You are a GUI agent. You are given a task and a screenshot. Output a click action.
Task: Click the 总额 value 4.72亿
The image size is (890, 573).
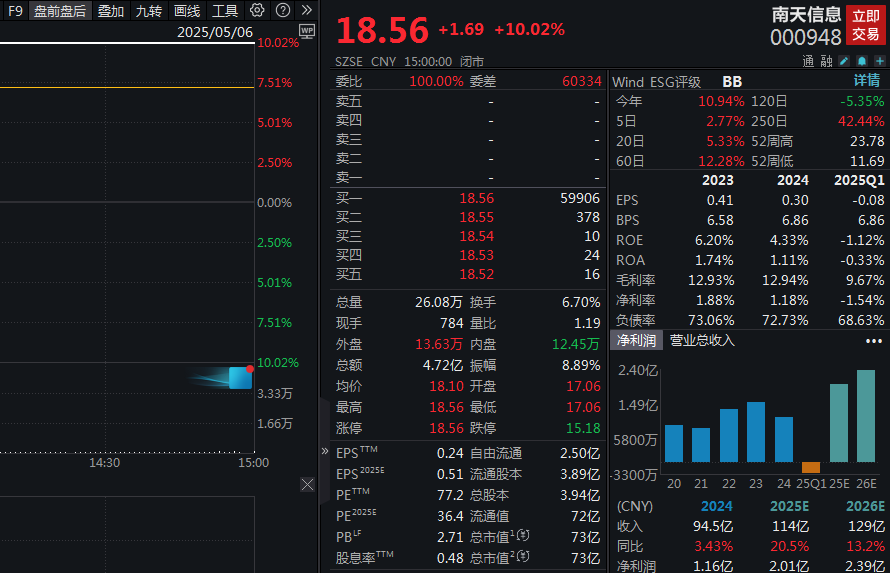[x=443, y=365]
